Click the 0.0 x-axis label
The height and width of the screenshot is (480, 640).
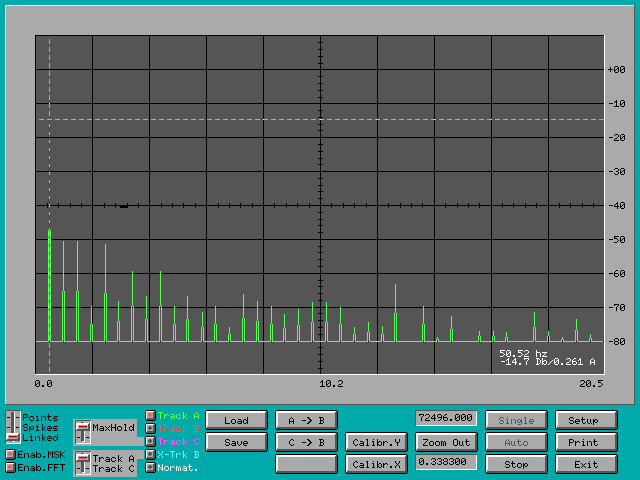coord(43,384)
